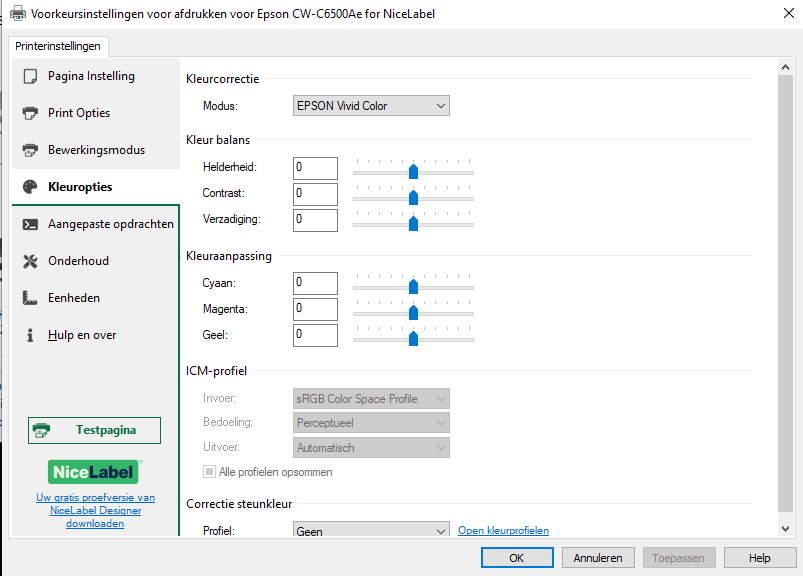
Task: Click the scrollbar down arrow
Action: [x=785, y=529]
